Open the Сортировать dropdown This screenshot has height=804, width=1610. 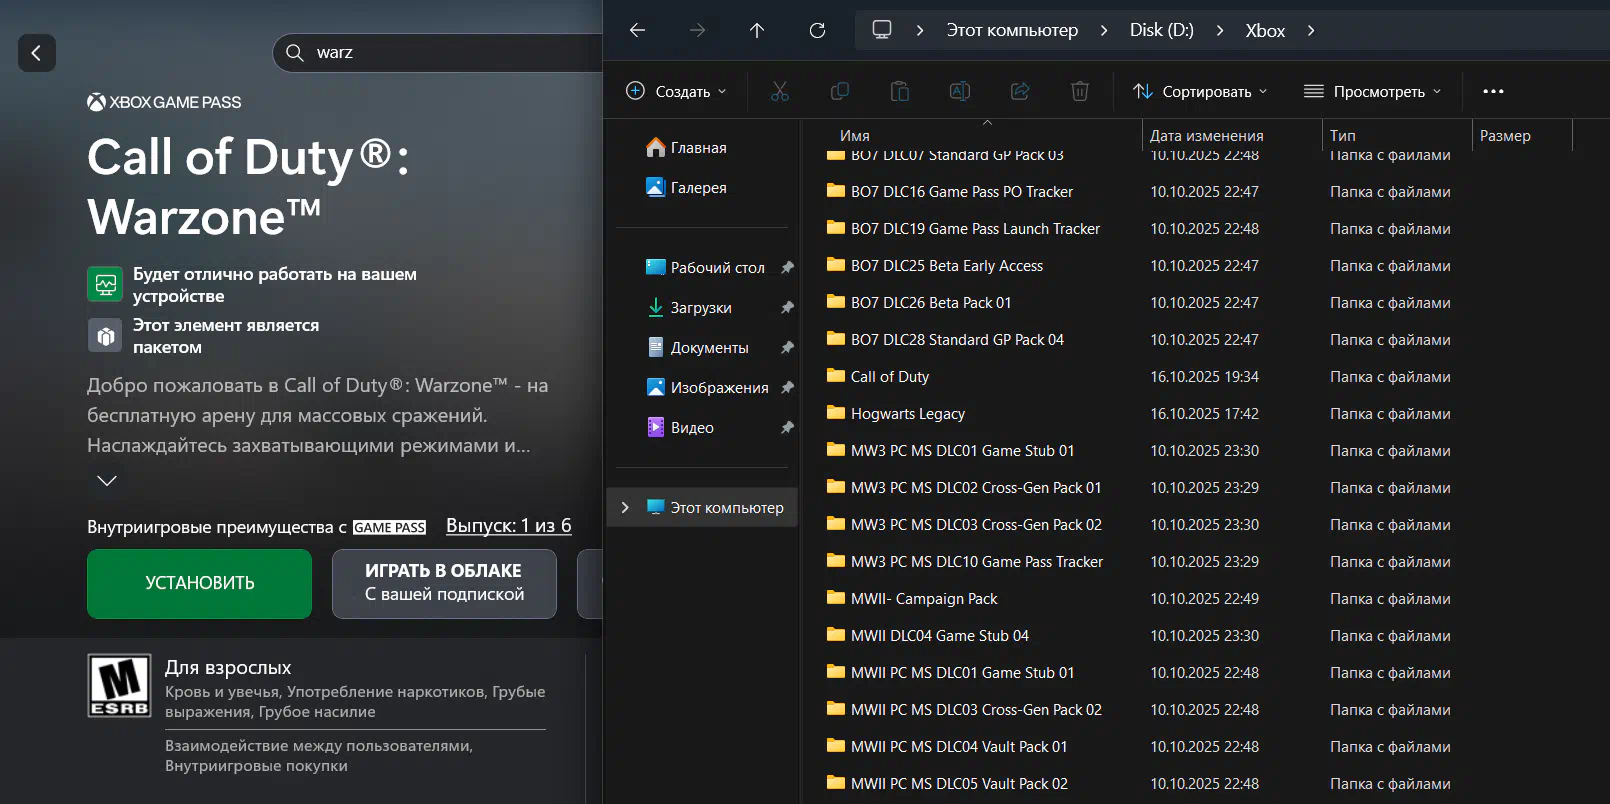point(1200,91)
